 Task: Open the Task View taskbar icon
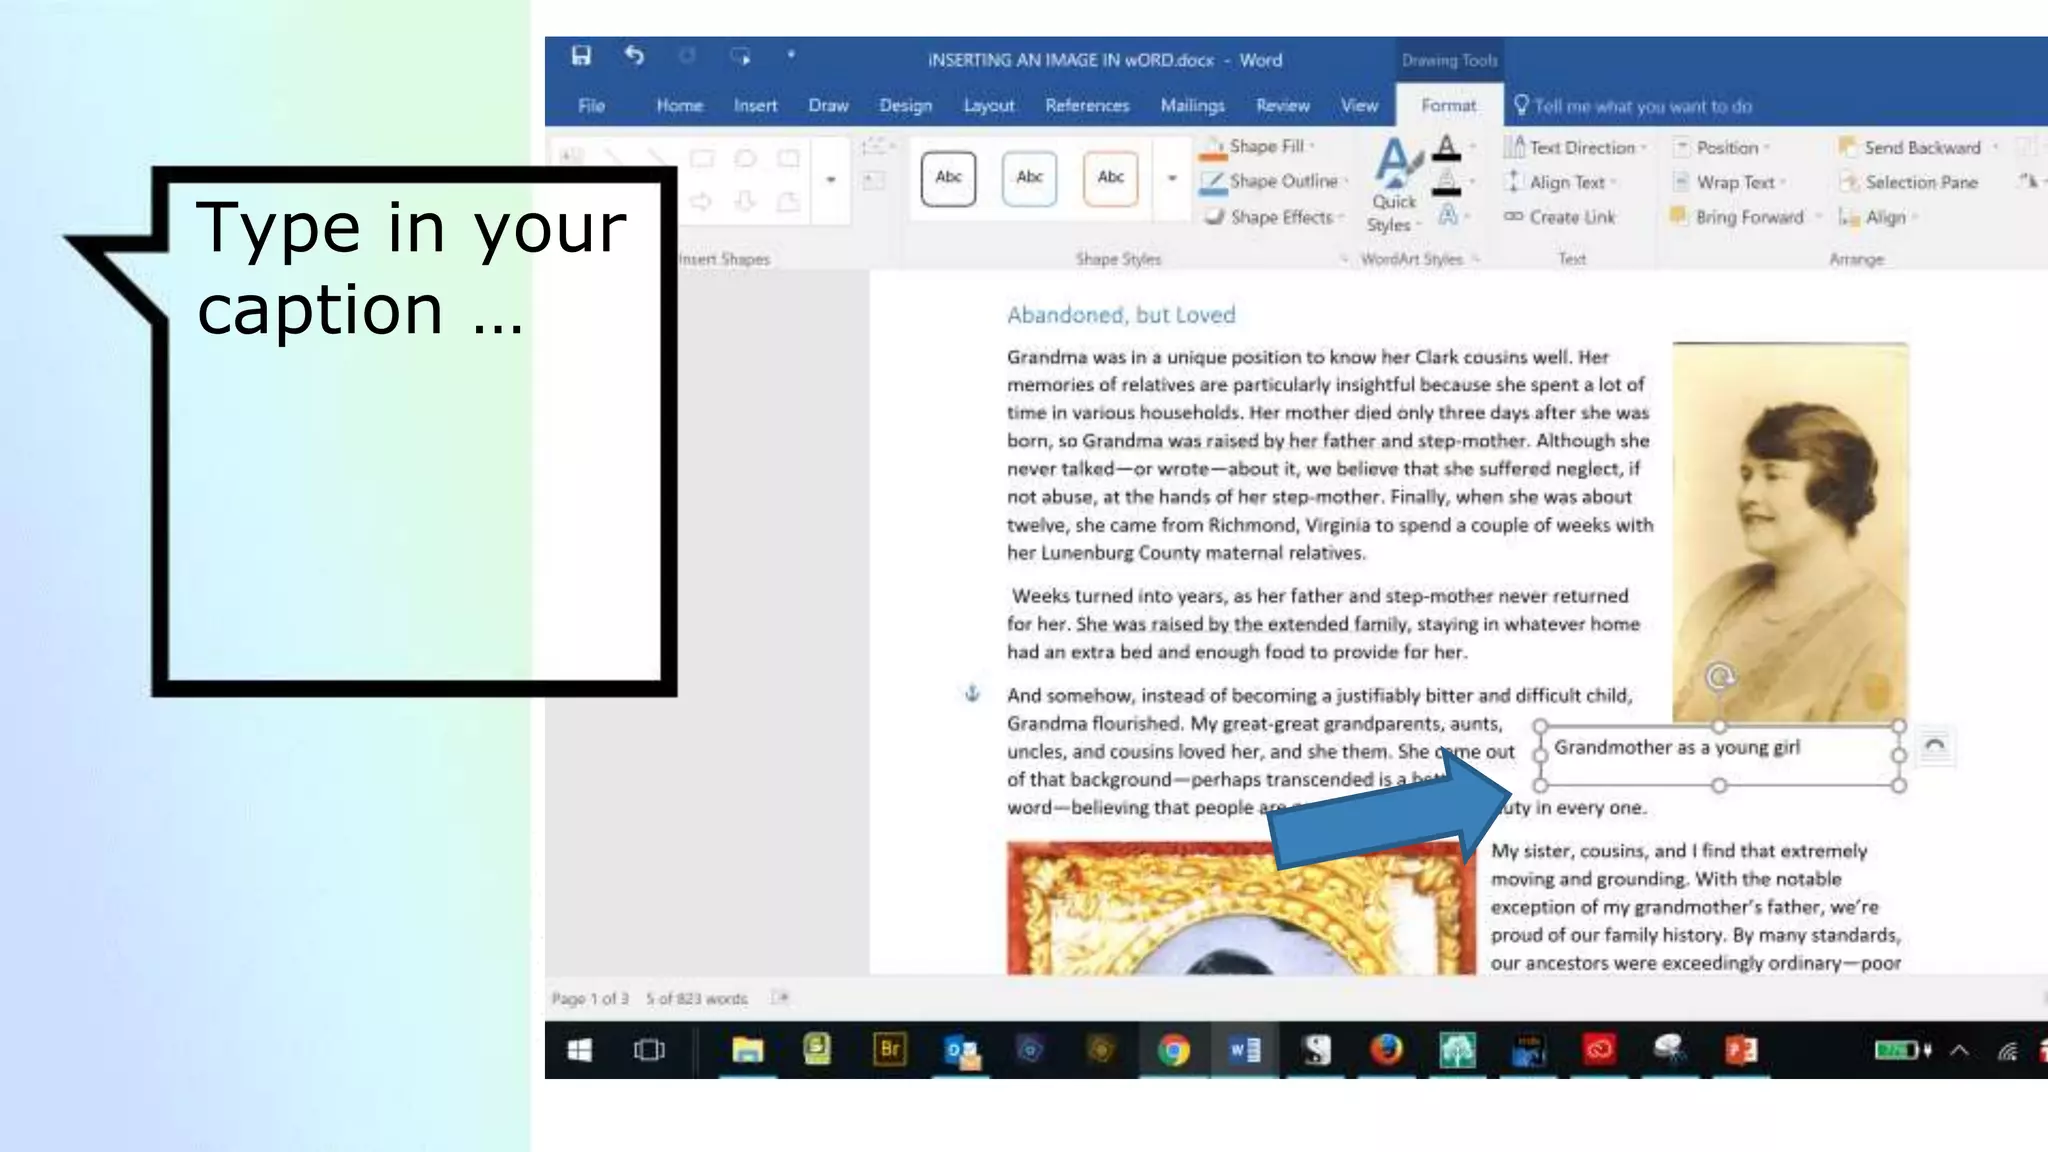click(649, 1050)
